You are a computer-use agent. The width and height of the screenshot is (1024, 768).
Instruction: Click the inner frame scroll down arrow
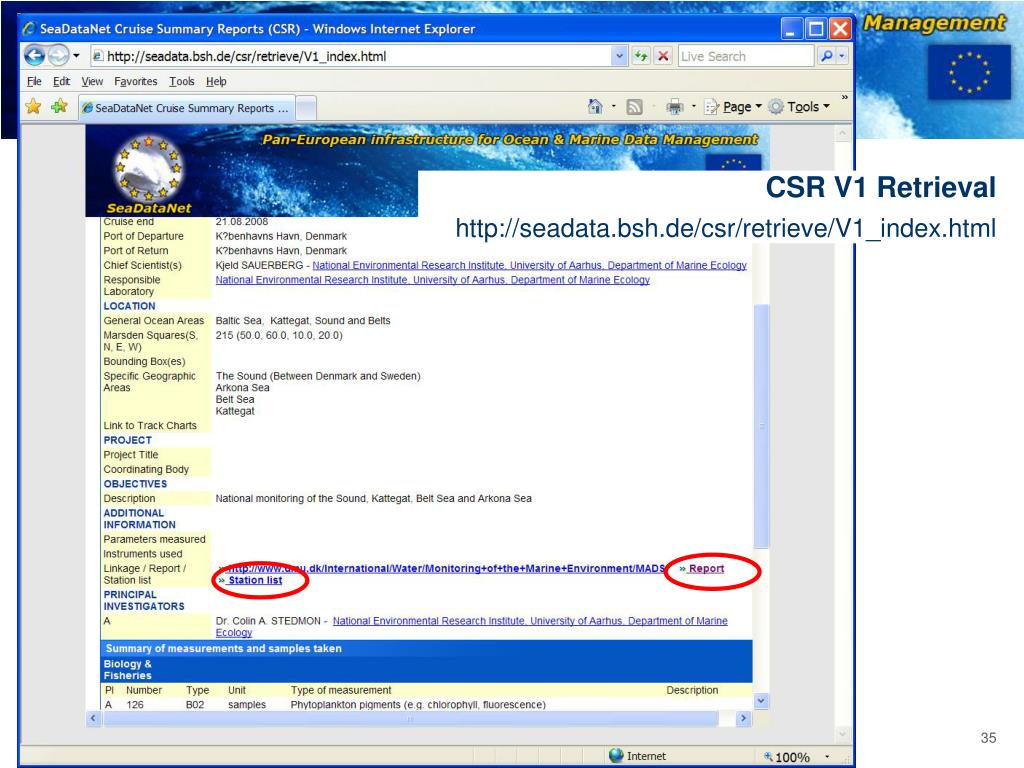tap(761, 701)
